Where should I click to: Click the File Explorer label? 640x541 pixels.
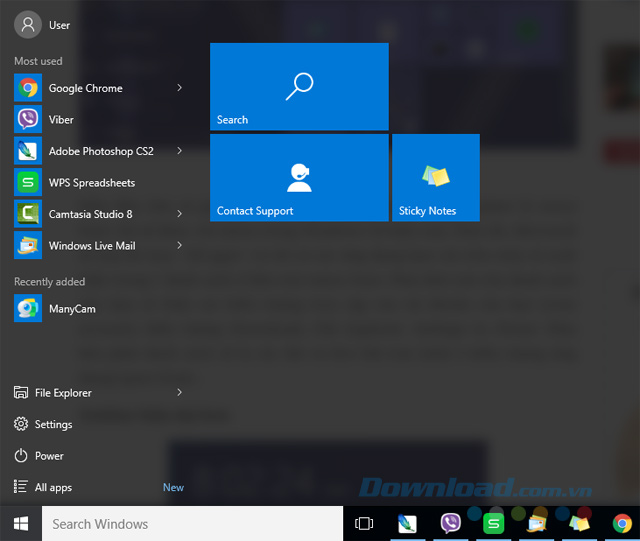tap(63, 393)
